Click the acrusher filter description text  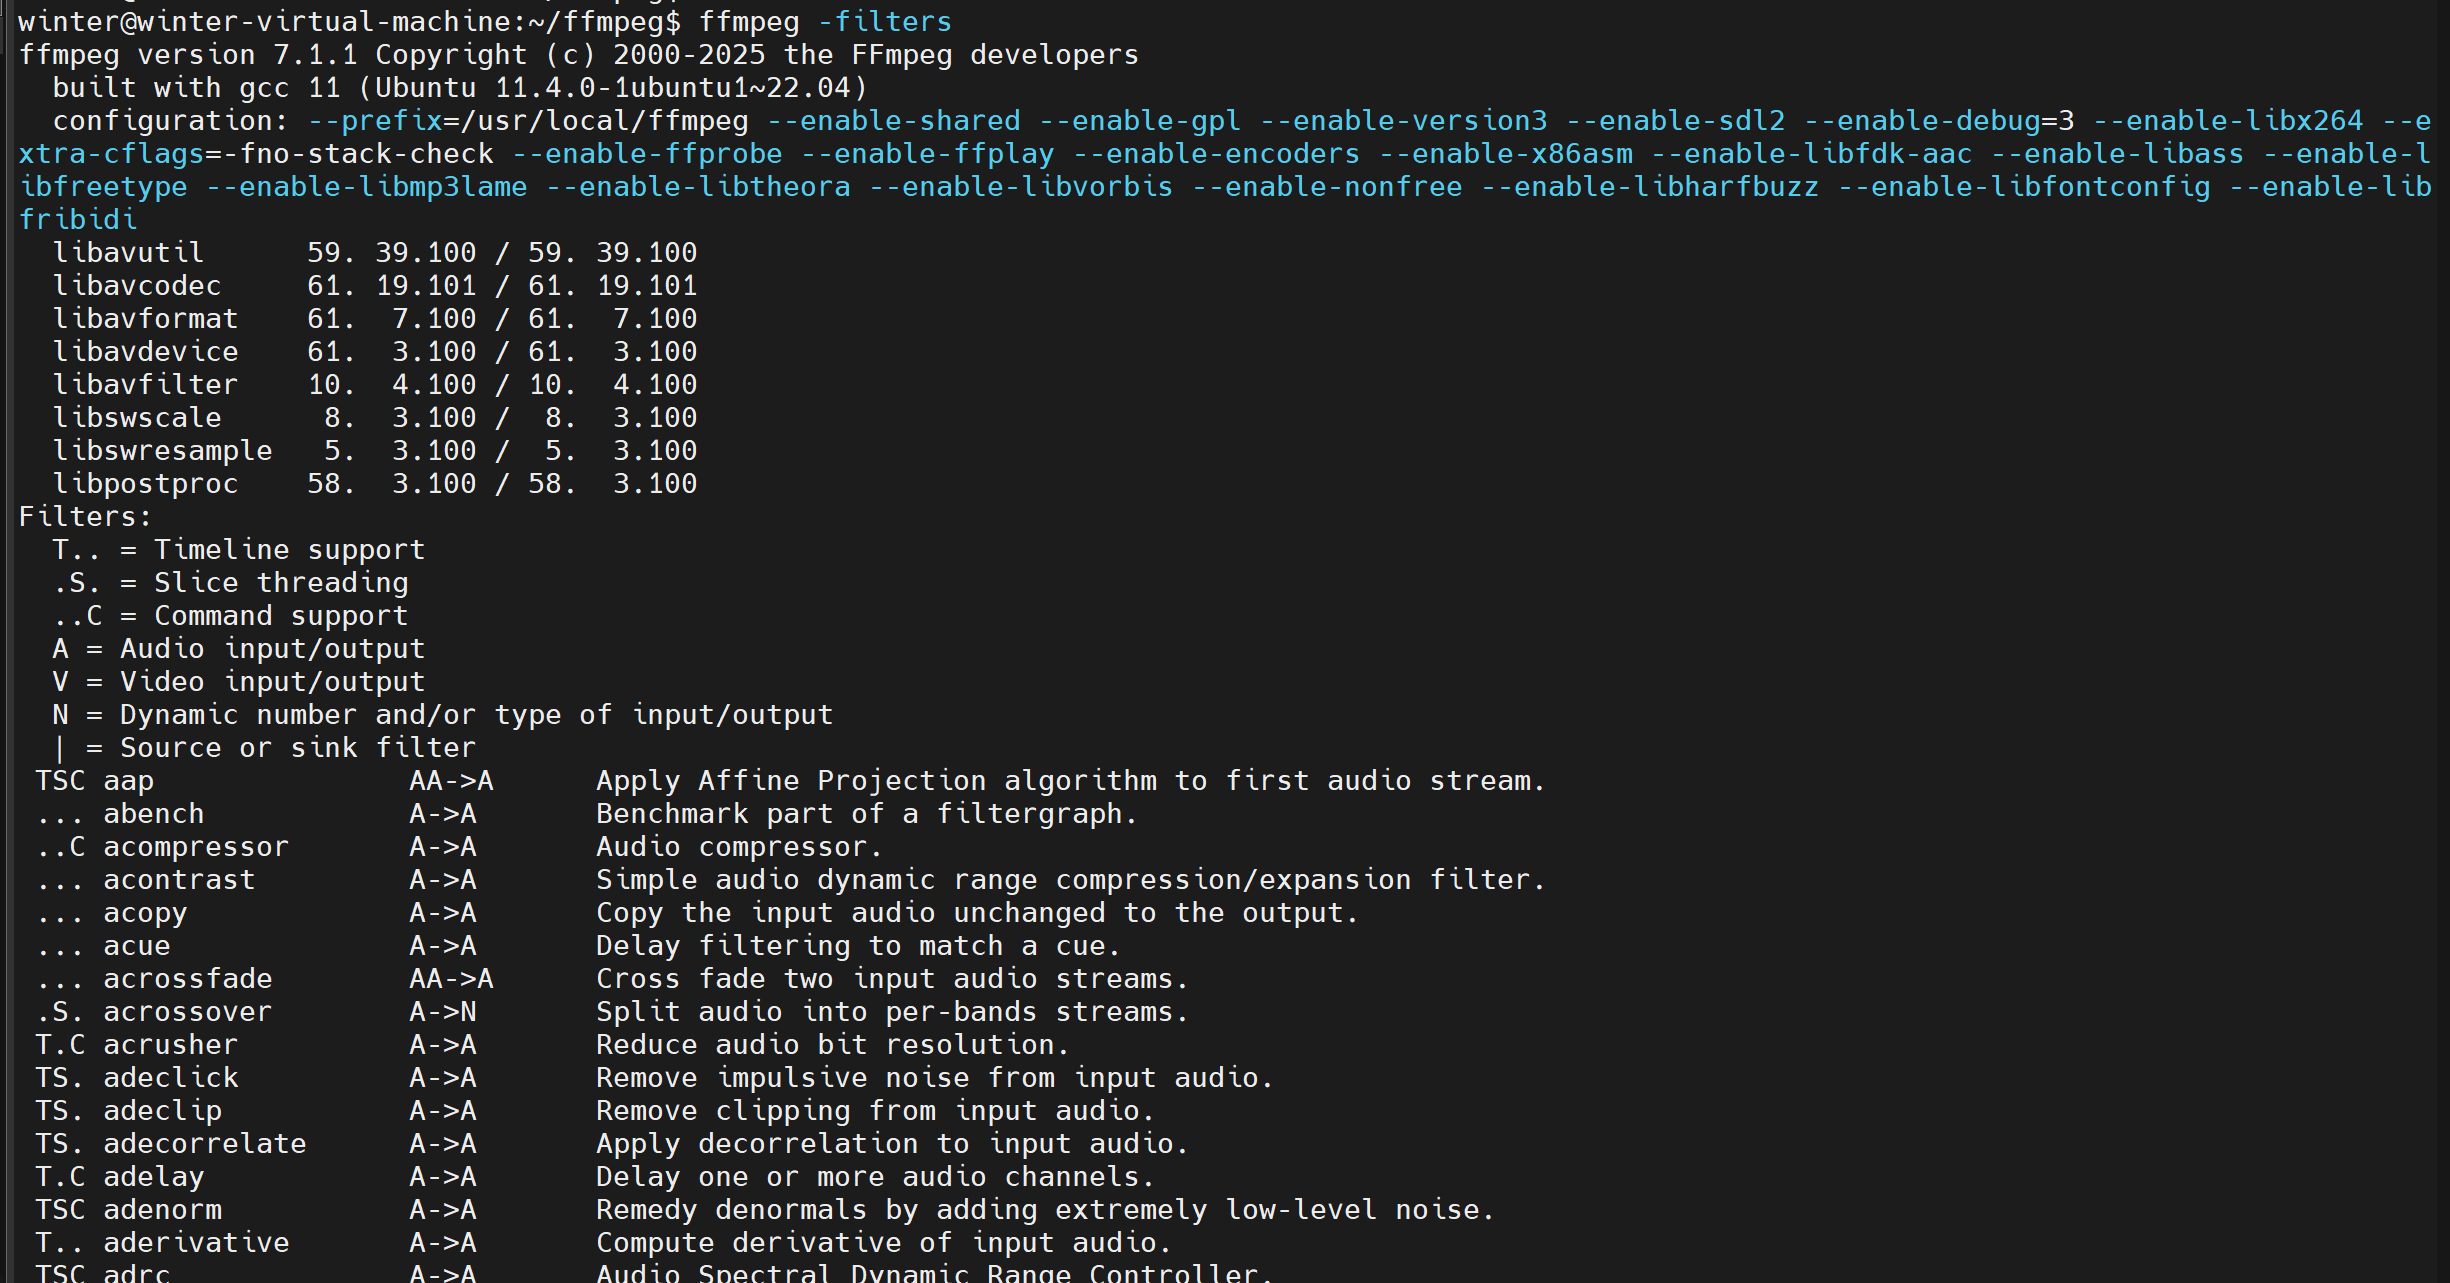click(832, 1045)
